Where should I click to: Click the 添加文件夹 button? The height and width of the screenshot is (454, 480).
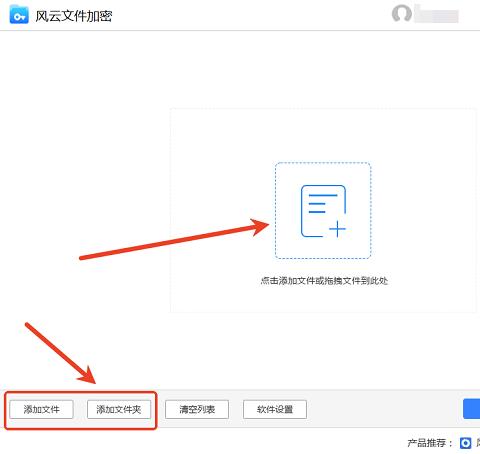(119, 409)
